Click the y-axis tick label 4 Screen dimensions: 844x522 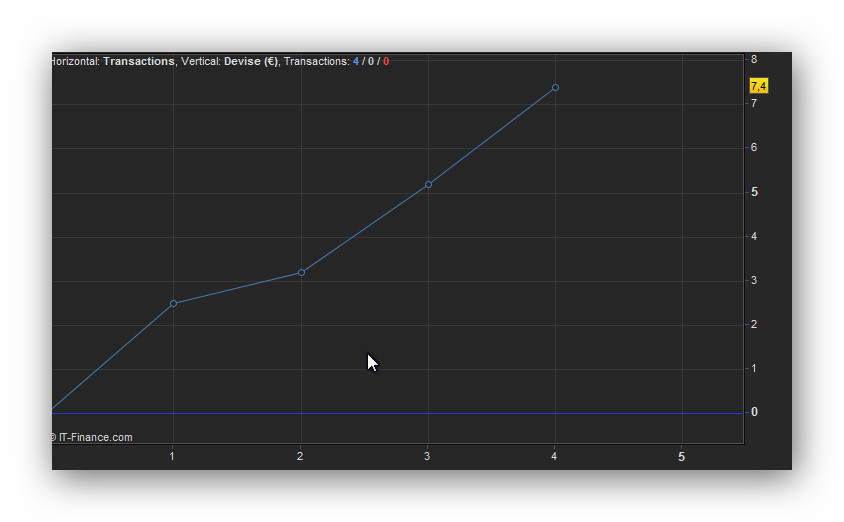pyautogui.click(x=754, y=236)
